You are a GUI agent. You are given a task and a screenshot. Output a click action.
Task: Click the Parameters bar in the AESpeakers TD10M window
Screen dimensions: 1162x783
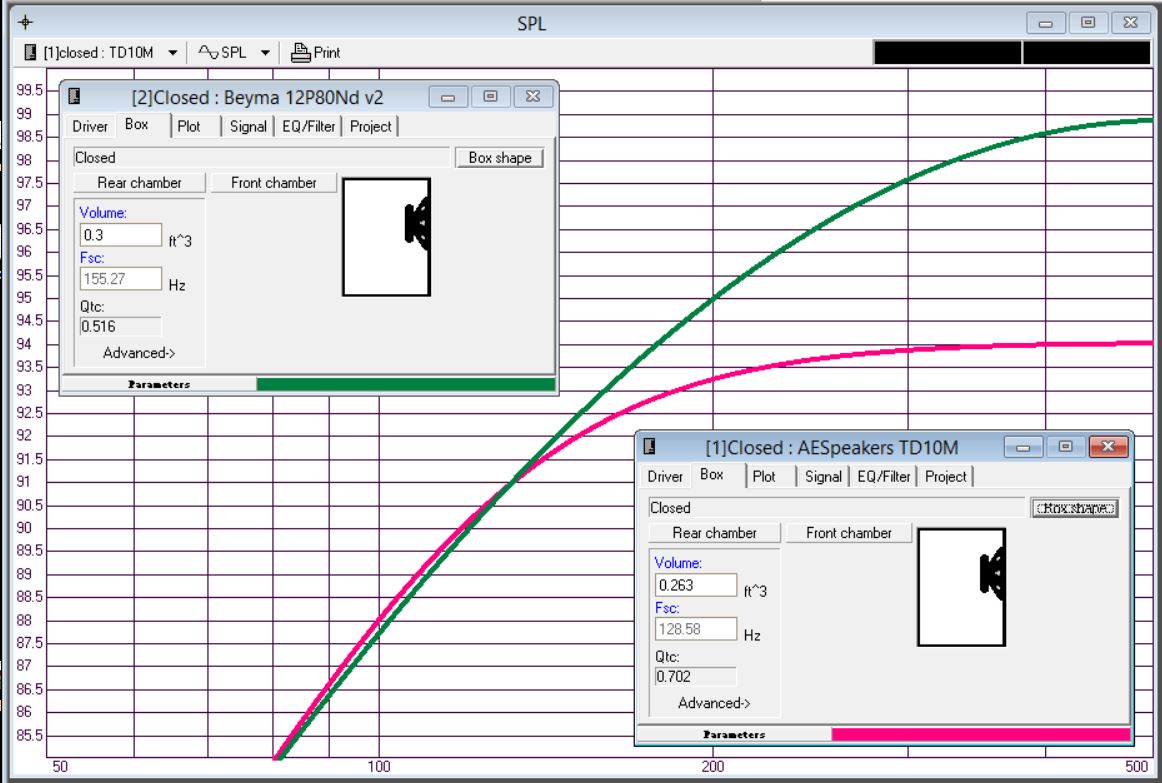pyautogui.click(x=734, y=734)
